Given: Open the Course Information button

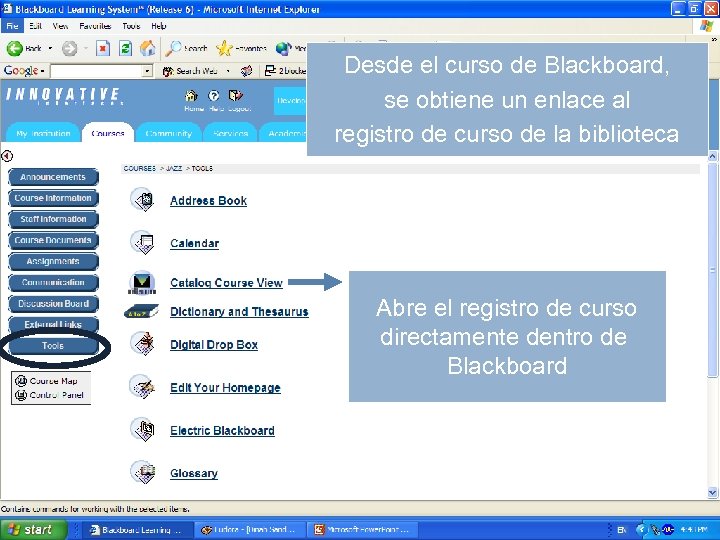Looking at the screenshot, I should pos(53,198).
